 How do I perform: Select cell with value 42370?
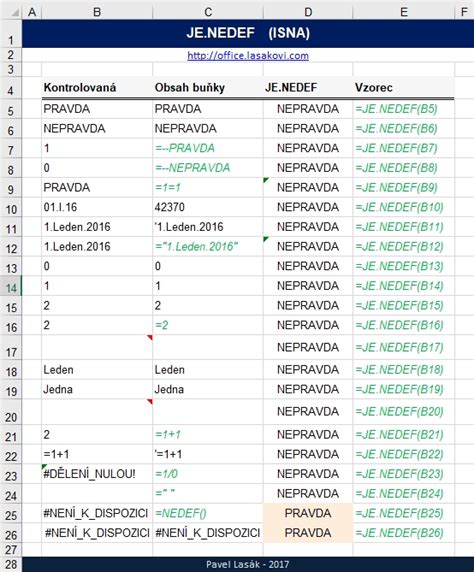tap(208, 207)
